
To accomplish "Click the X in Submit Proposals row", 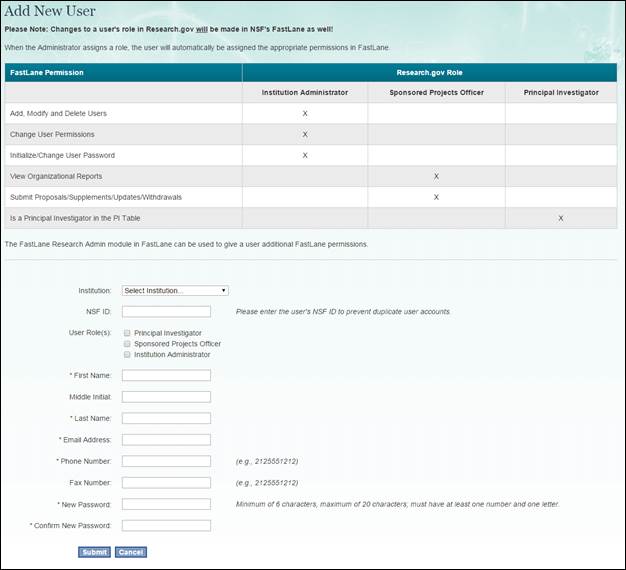I will pos(436,197).
